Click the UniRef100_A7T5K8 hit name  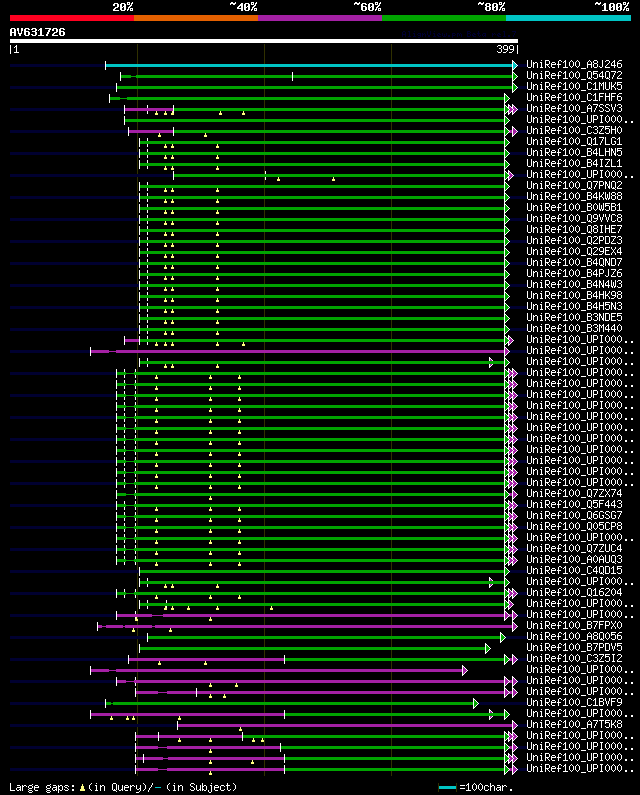tap(574, 725)
